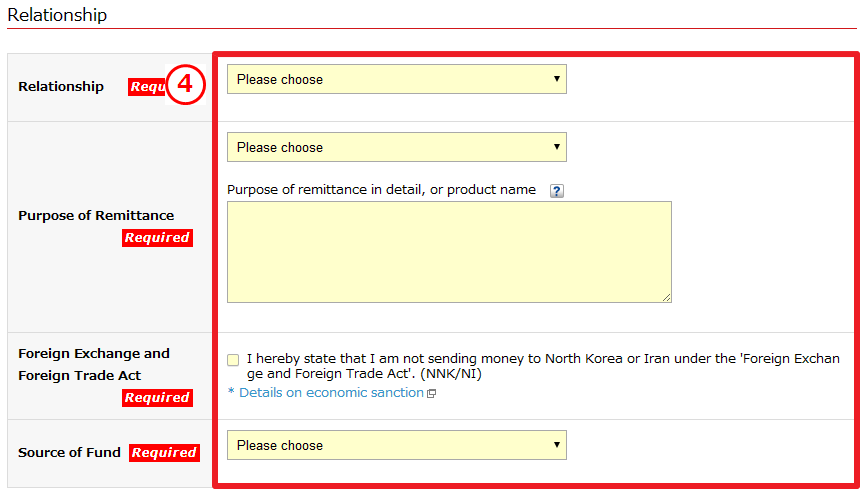
Task: Open the Details on economic sanction link
Action: pyautogui.click(x=331, y=393)
